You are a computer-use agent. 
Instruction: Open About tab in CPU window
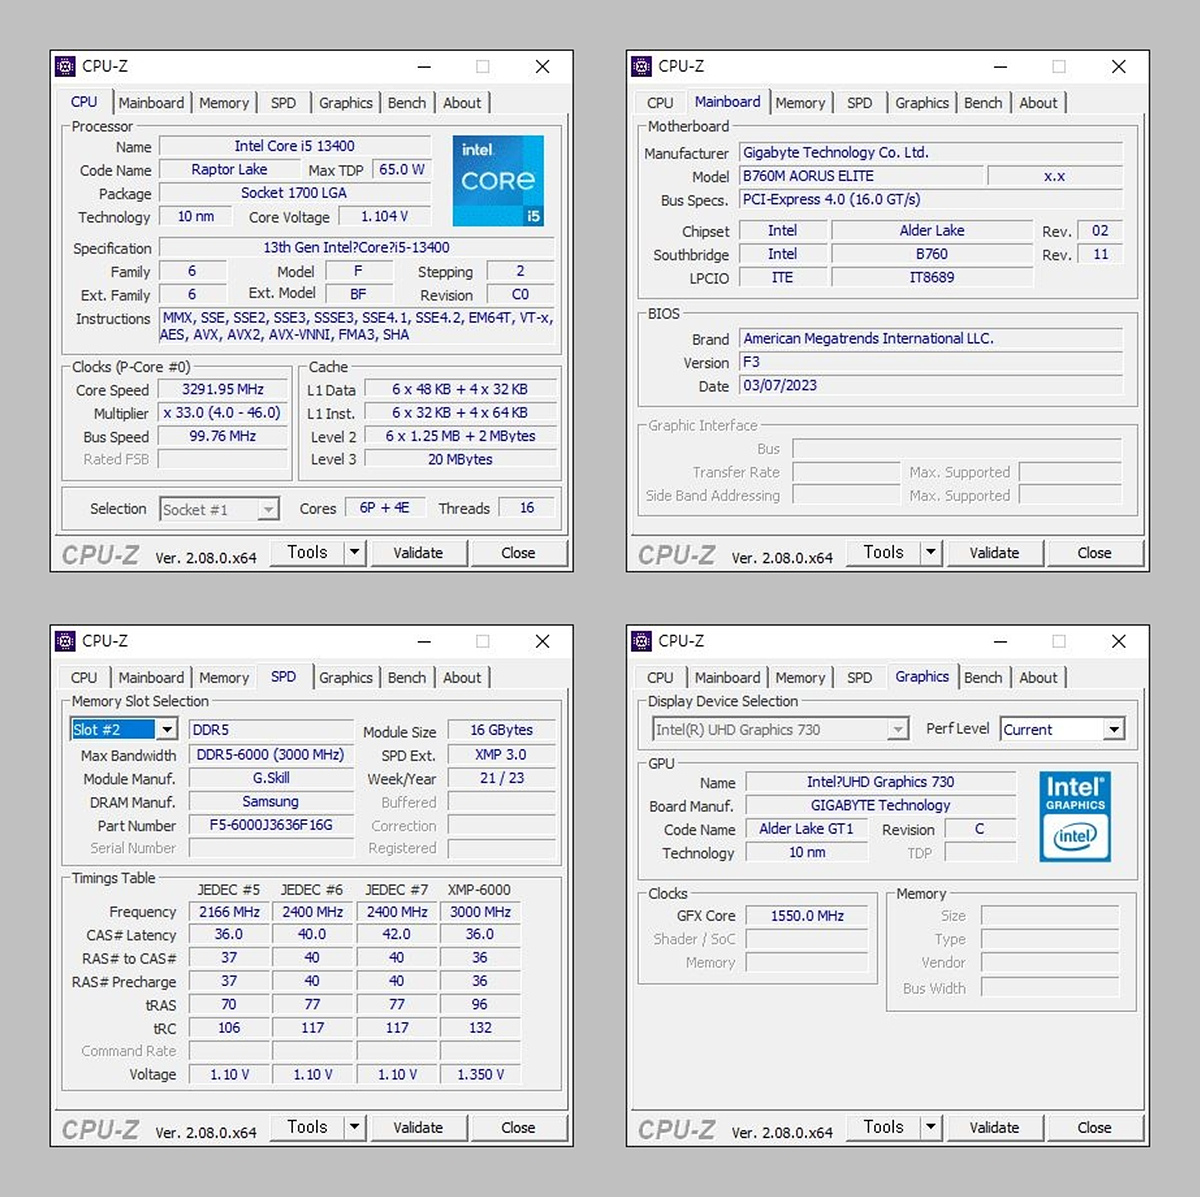462,102
